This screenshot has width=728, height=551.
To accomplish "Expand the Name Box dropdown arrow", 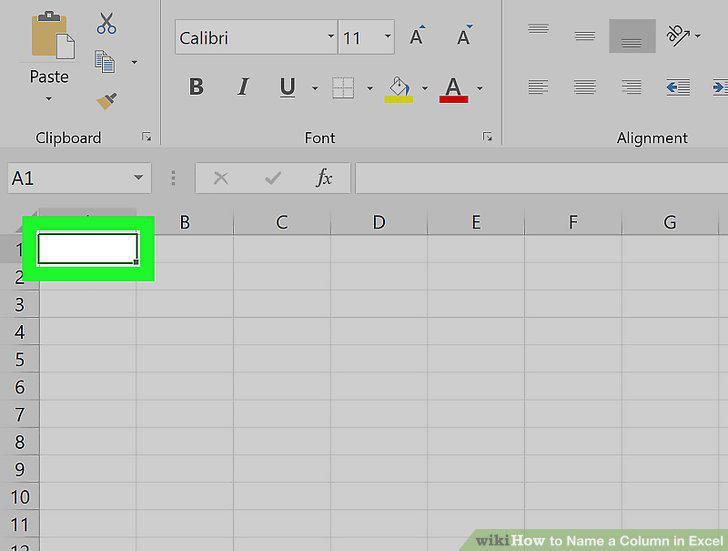I will 138,178.
